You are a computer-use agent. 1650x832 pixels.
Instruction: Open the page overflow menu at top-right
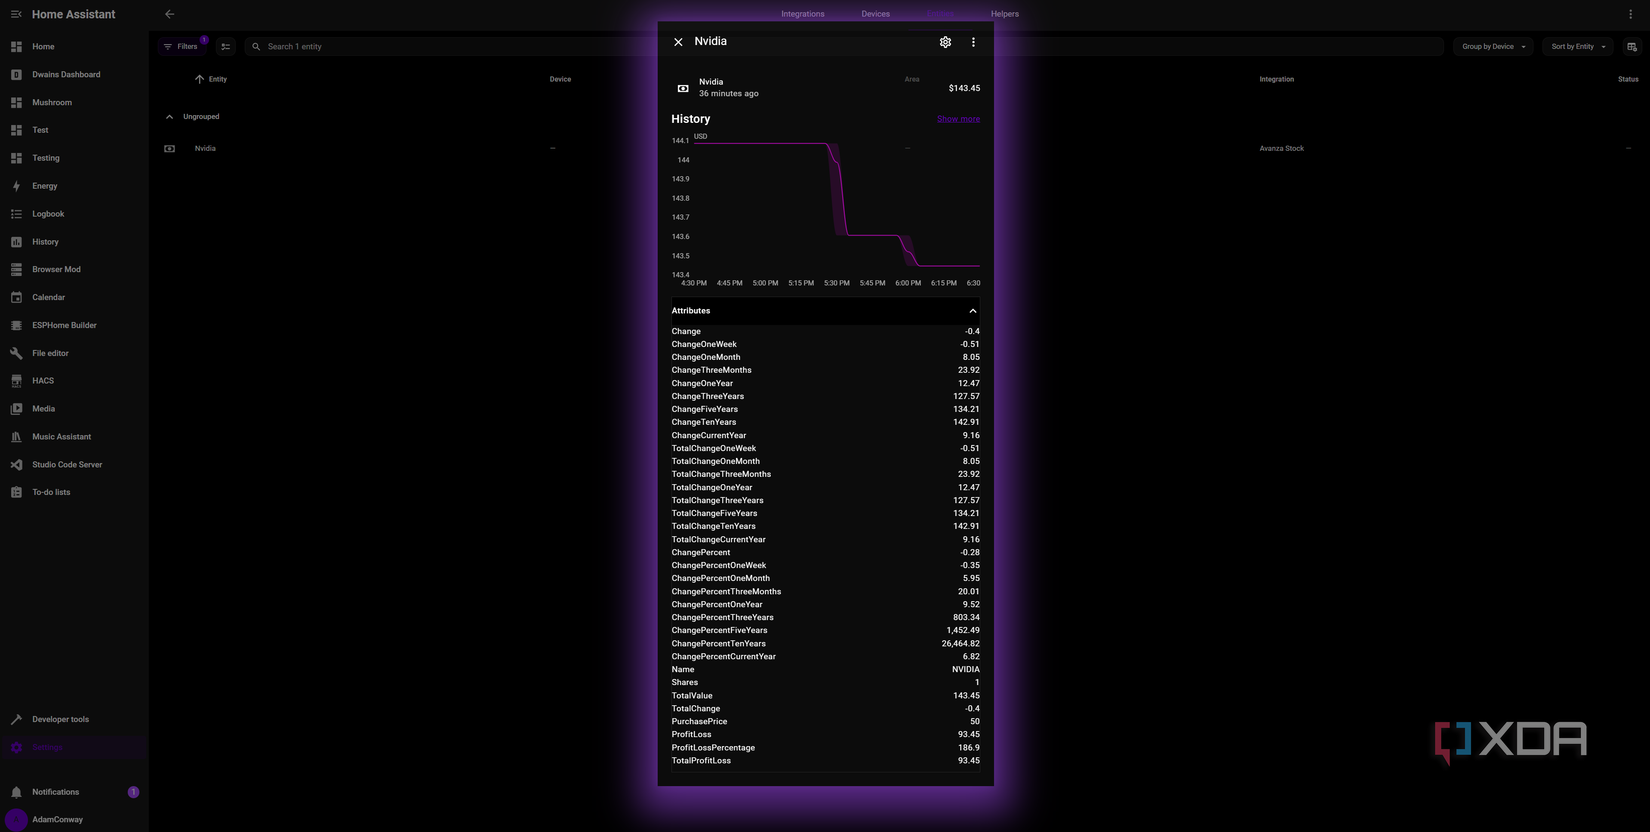pos(1631,14)
